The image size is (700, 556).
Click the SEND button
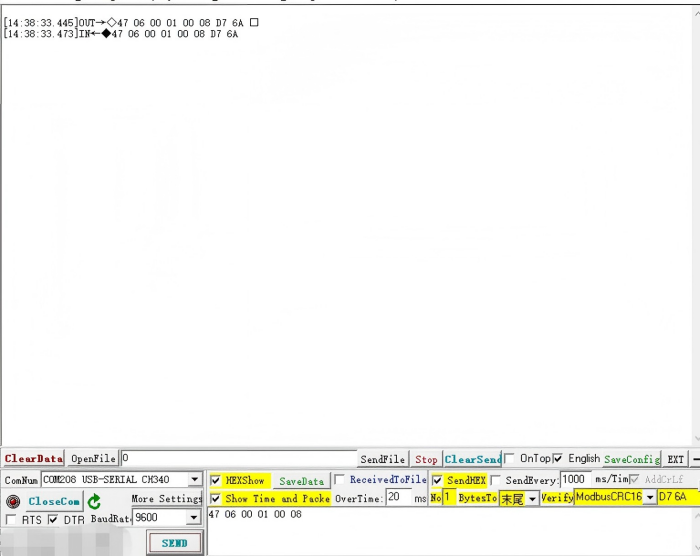[174, 543]
